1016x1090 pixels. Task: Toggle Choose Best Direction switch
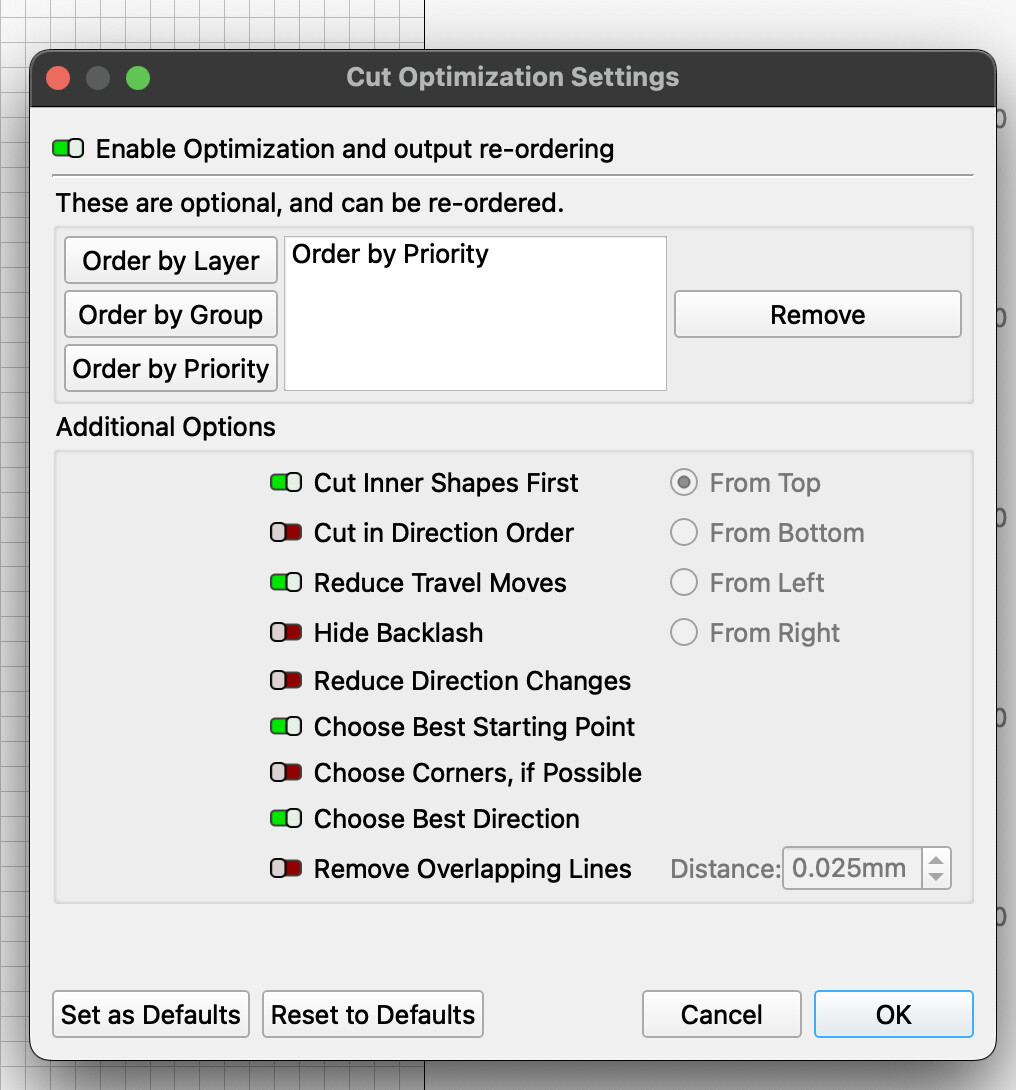286,819
